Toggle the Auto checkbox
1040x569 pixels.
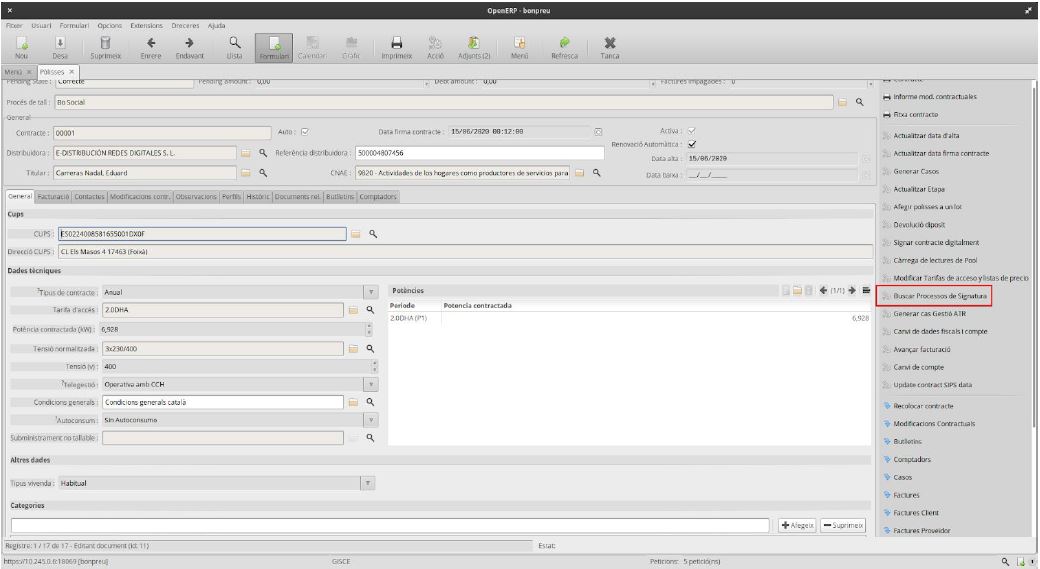[304, 131]
